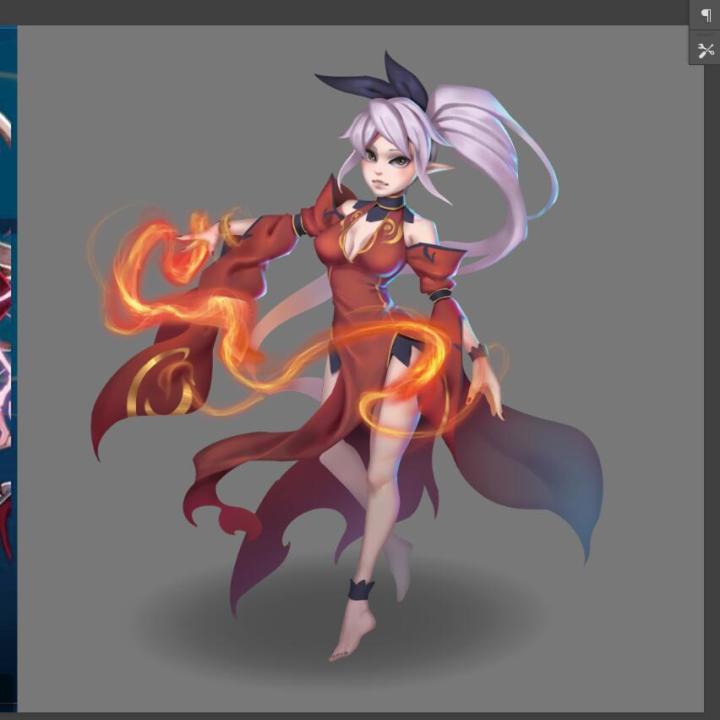Open the Tool Presets panel icon
The height and width of the screenshot is (720, 720).
coord(705,50)
